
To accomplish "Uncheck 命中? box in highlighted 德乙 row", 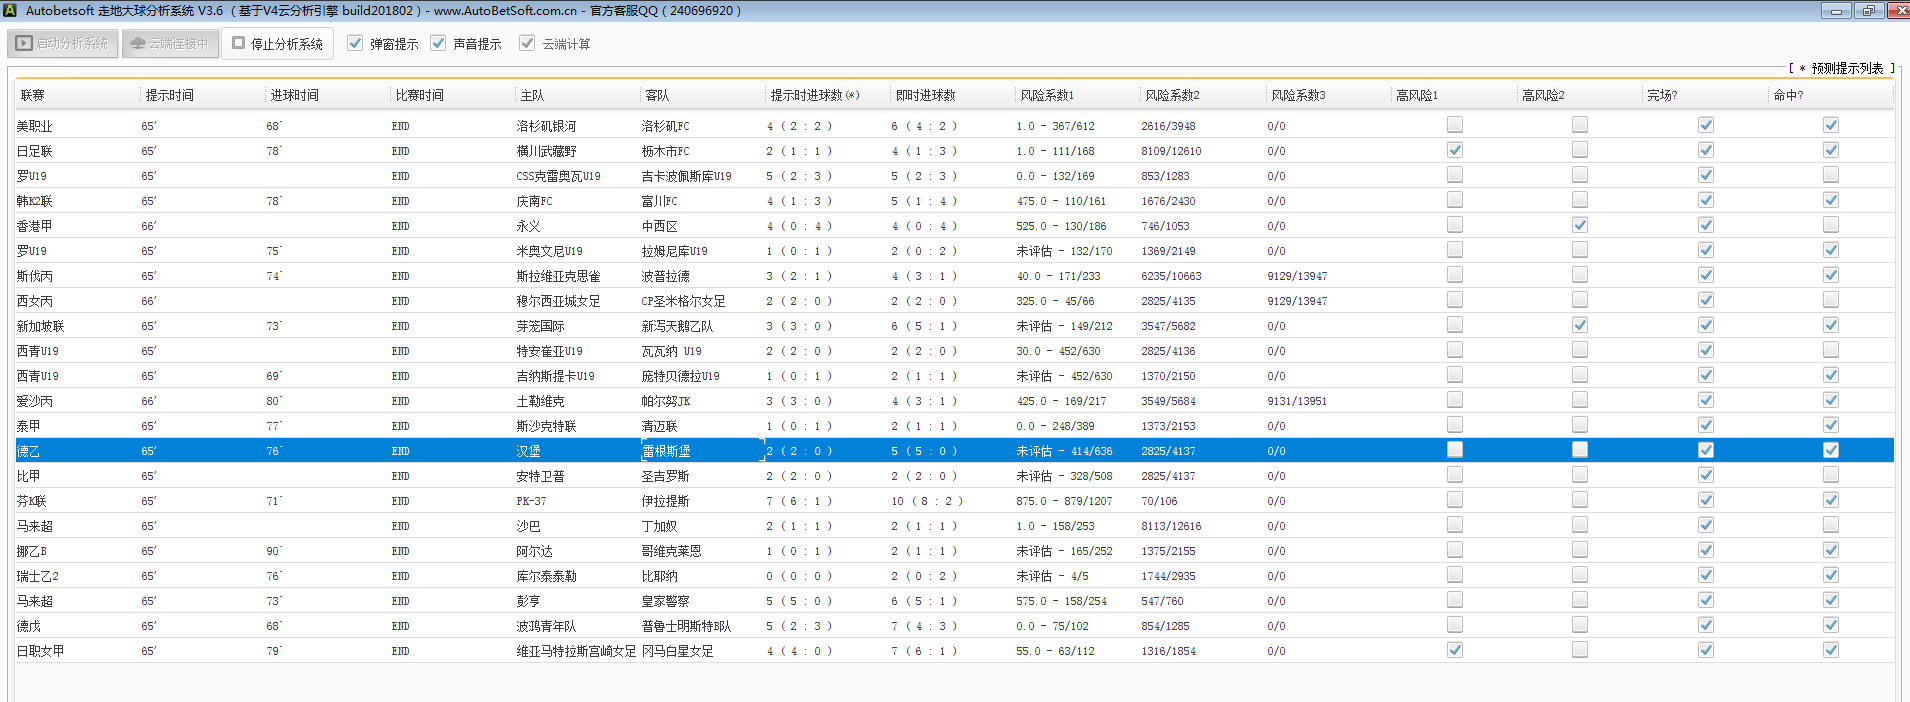I will (1831, 450).
